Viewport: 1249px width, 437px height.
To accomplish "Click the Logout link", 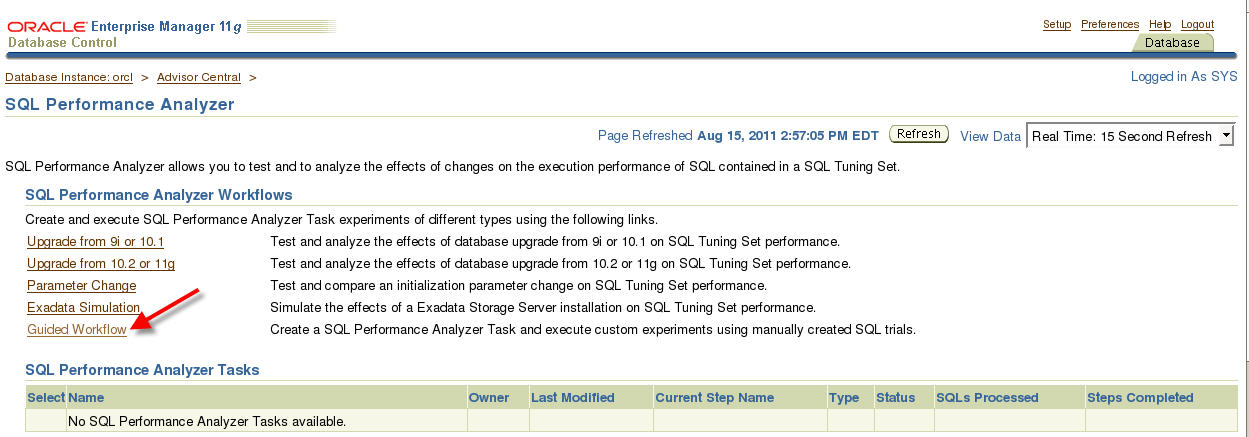I will (x=1197, y=25).
